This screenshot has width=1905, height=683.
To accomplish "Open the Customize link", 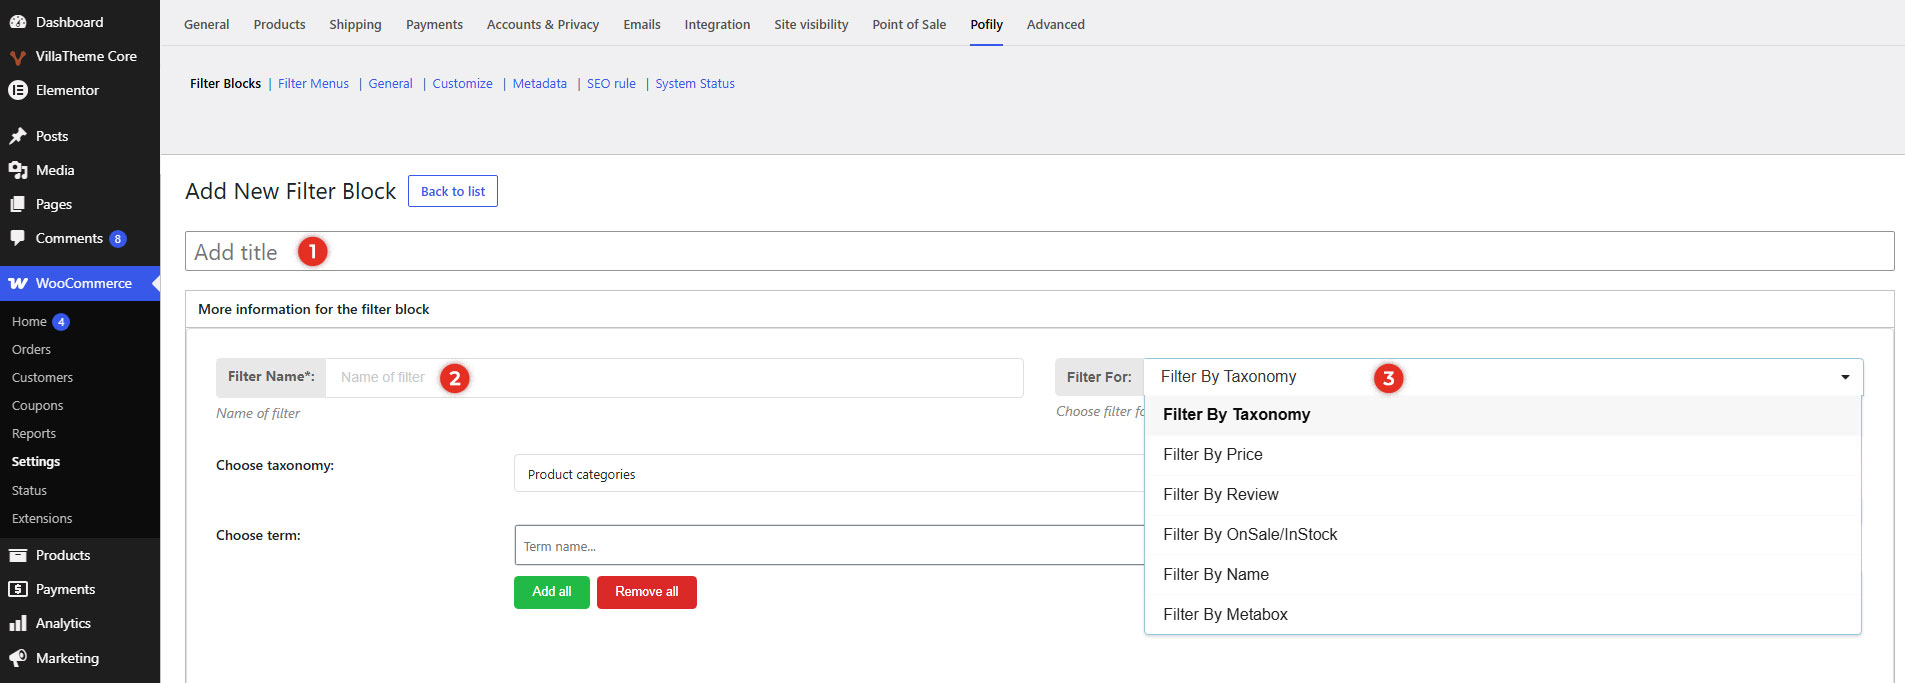I will (462, 83).
